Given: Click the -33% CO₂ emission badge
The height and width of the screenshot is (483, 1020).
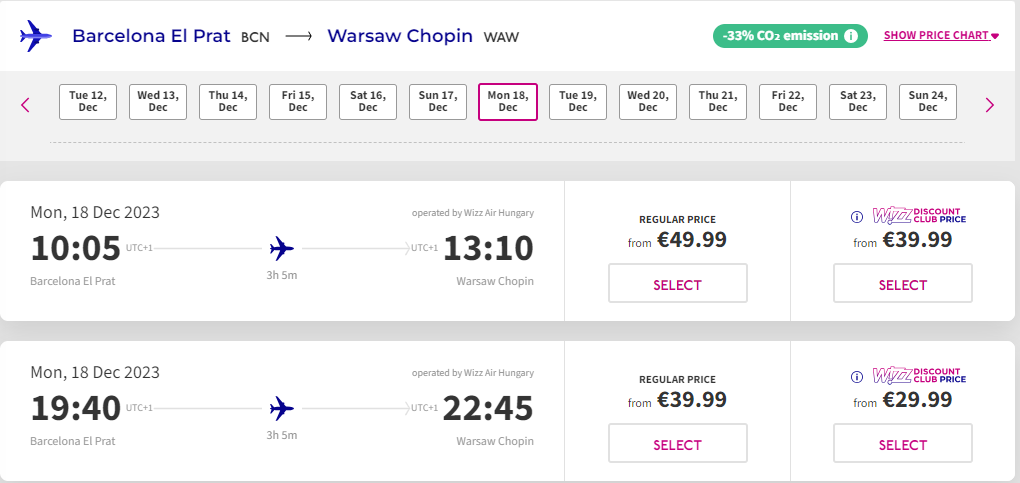Looking at the screenshot, I should pos(790,36).
